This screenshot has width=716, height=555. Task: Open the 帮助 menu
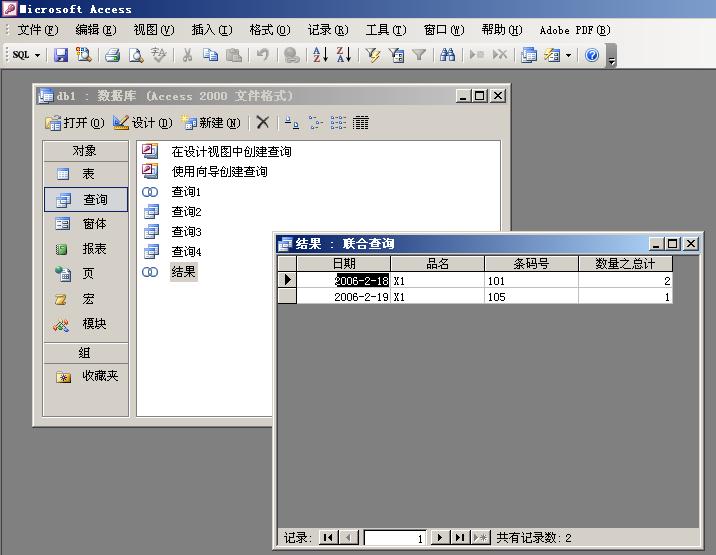click(x=502, y=30)
